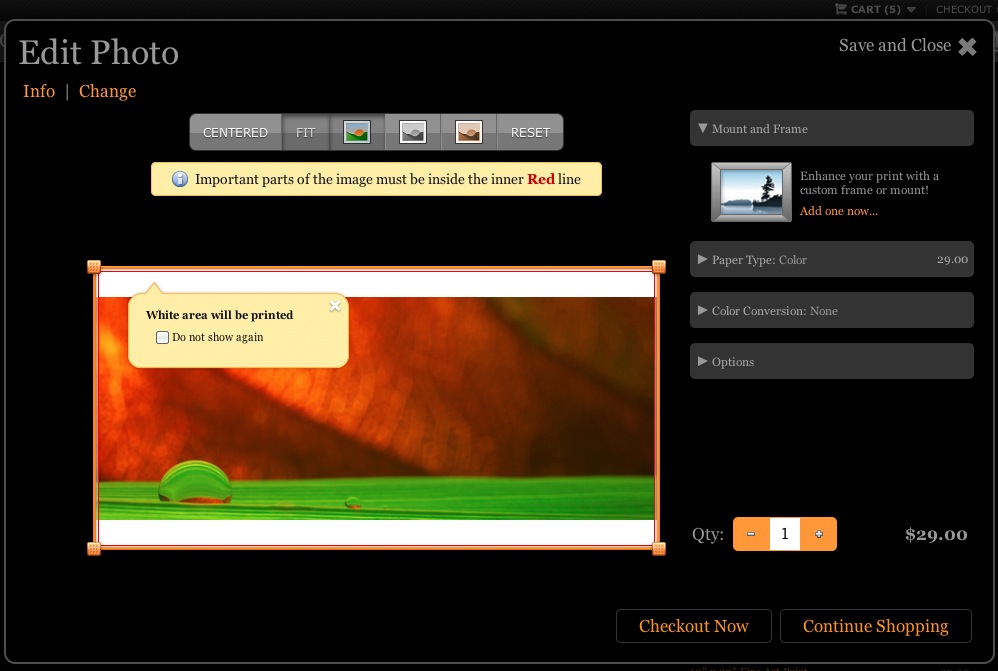998x671 pixels.
Task: Click the bottom-right crop corner handle
Action: click(x=659, y=548)
